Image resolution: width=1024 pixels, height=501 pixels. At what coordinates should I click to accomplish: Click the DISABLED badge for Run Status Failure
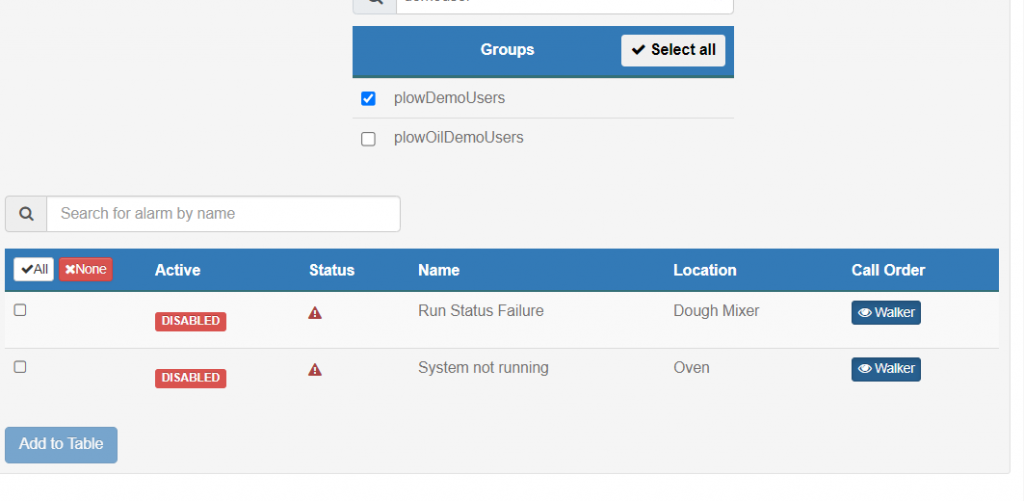click(191, 321)
